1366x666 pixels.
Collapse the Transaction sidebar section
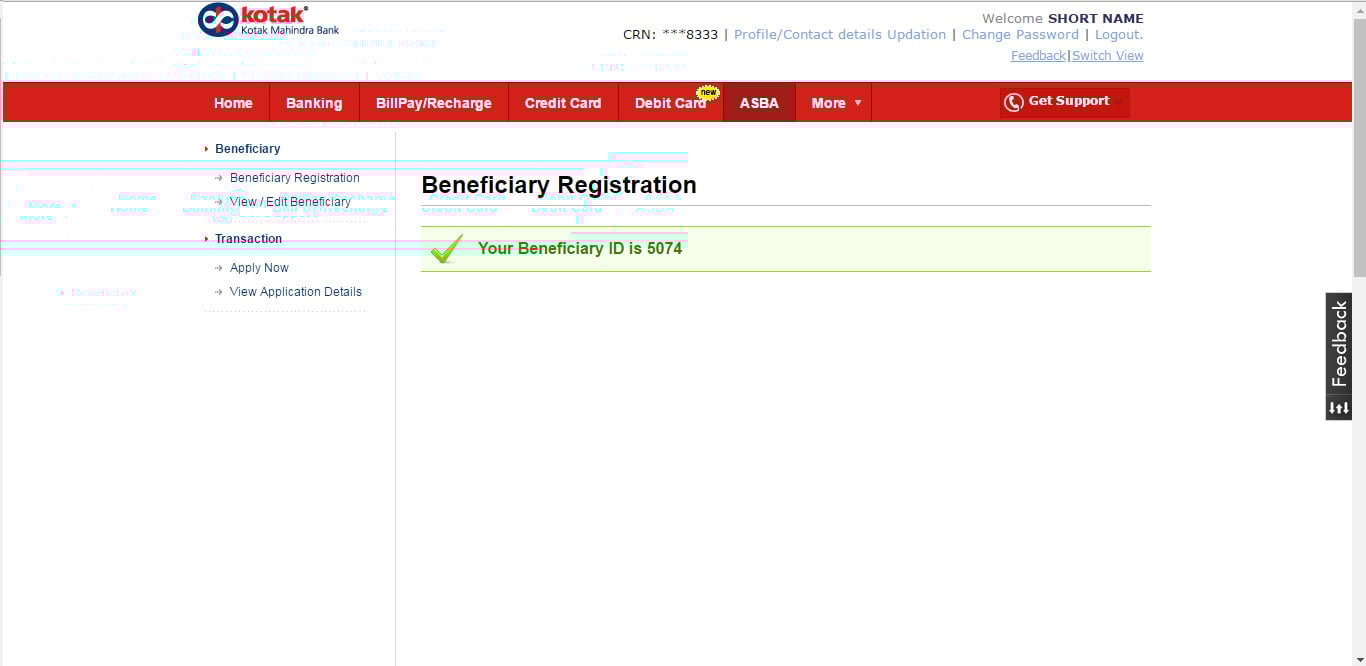pyautogui.click(x=248, y=239)
